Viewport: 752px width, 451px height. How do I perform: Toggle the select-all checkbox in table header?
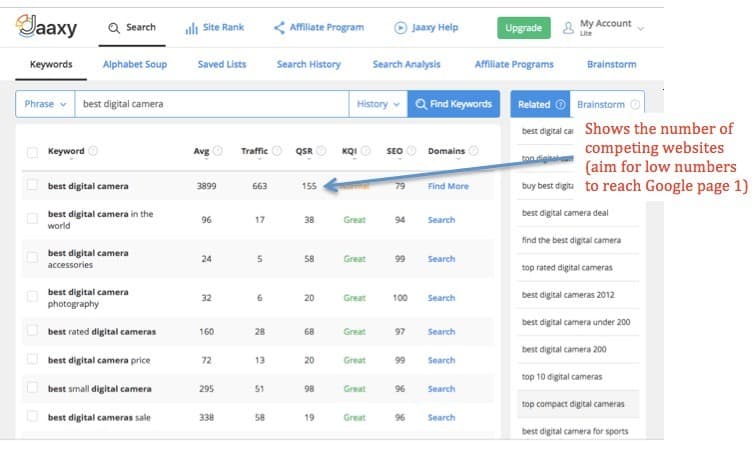[x=32, y=153]
